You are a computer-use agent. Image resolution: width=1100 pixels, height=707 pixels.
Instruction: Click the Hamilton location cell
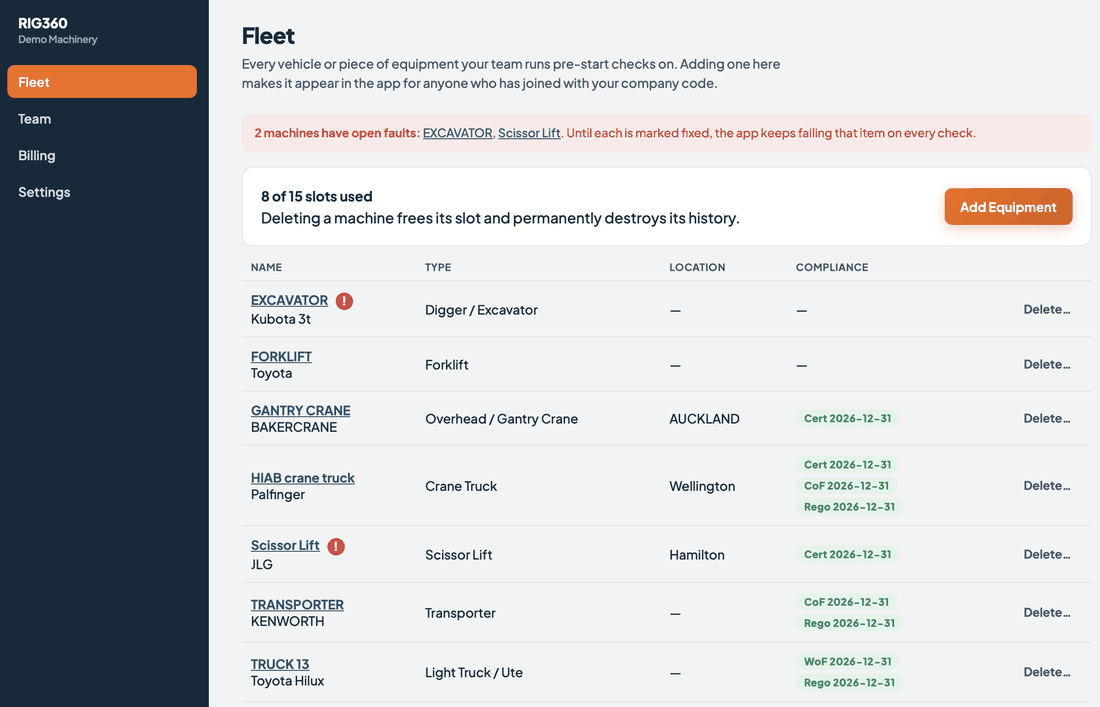click(x=697, y=555)
